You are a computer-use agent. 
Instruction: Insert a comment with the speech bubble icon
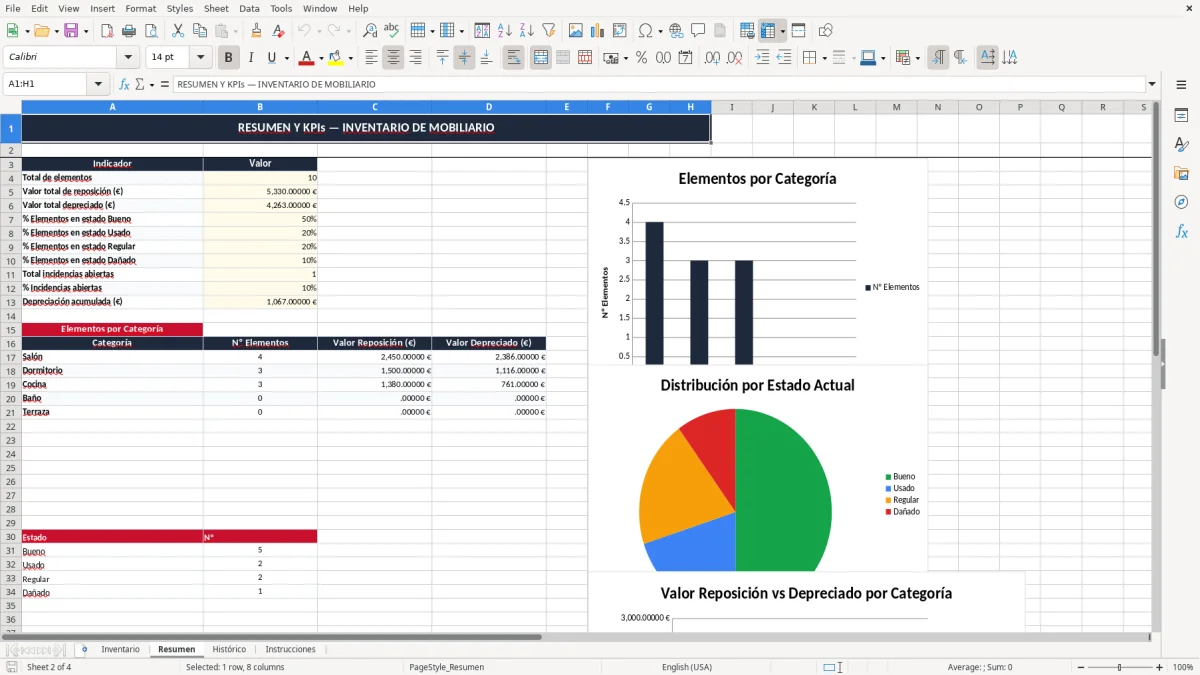click(698, 31)
